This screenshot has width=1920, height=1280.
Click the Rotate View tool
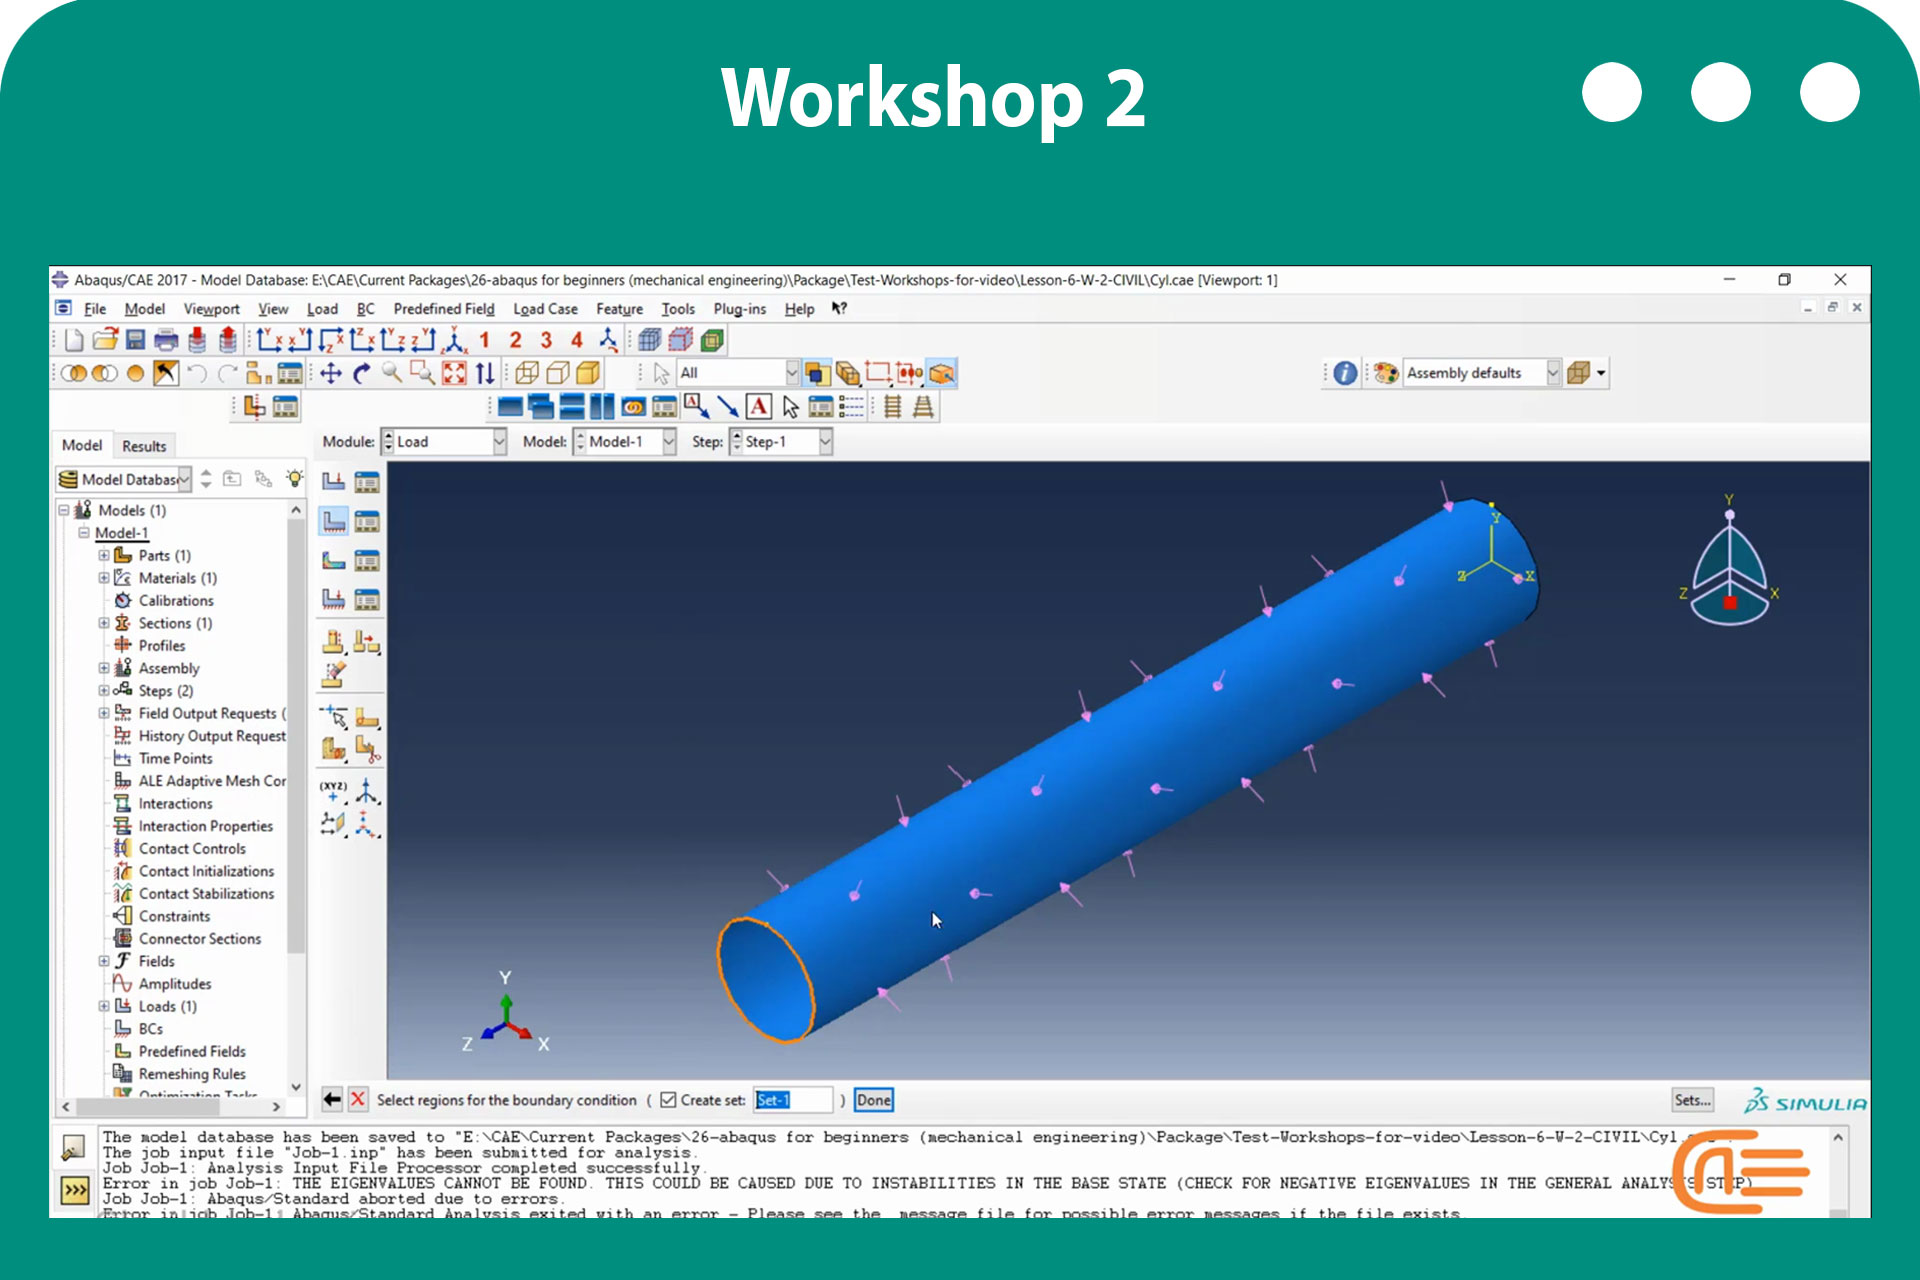pyautogui.click(x=362, y=373)
